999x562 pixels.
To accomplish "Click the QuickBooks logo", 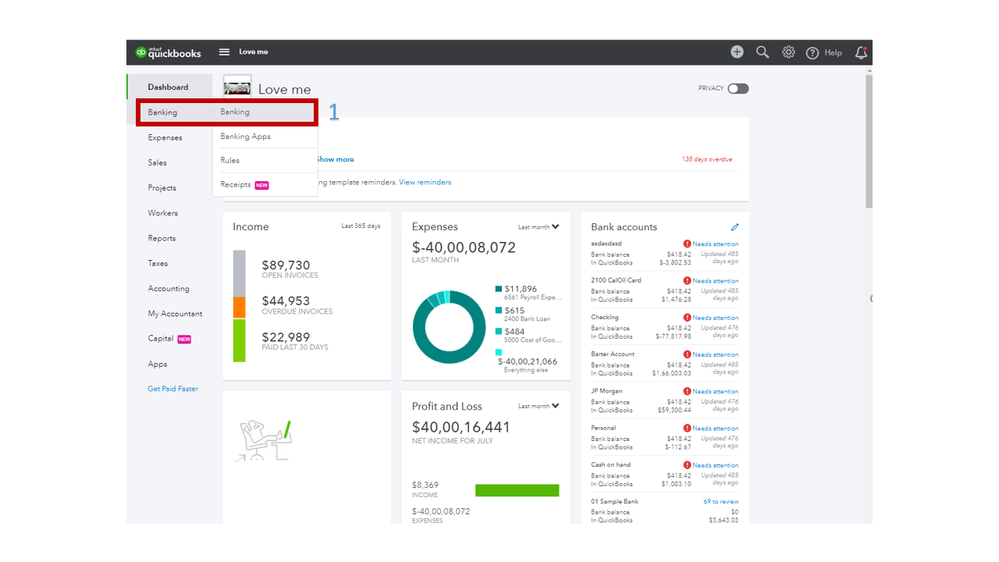I will pos(168,52).
